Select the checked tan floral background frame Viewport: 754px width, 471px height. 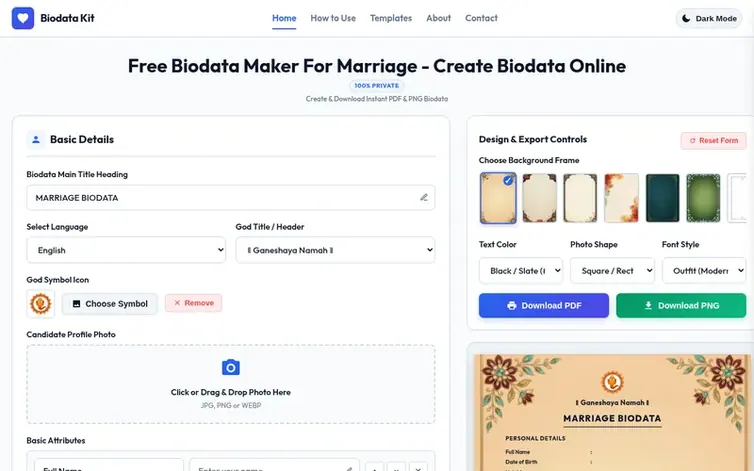[498, 198]
